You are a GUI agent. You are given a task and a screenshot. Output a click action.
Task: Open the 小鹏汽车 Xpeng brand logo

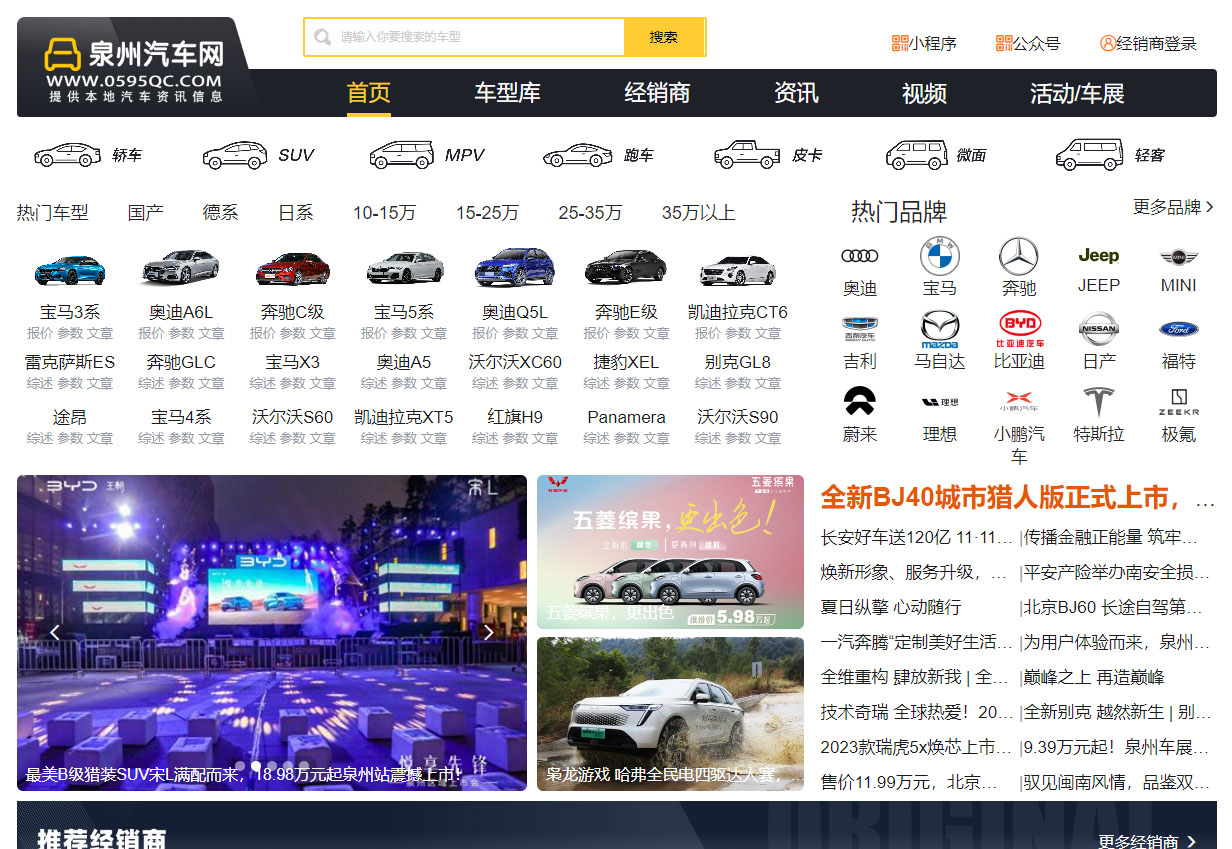tap(1019, 401)
